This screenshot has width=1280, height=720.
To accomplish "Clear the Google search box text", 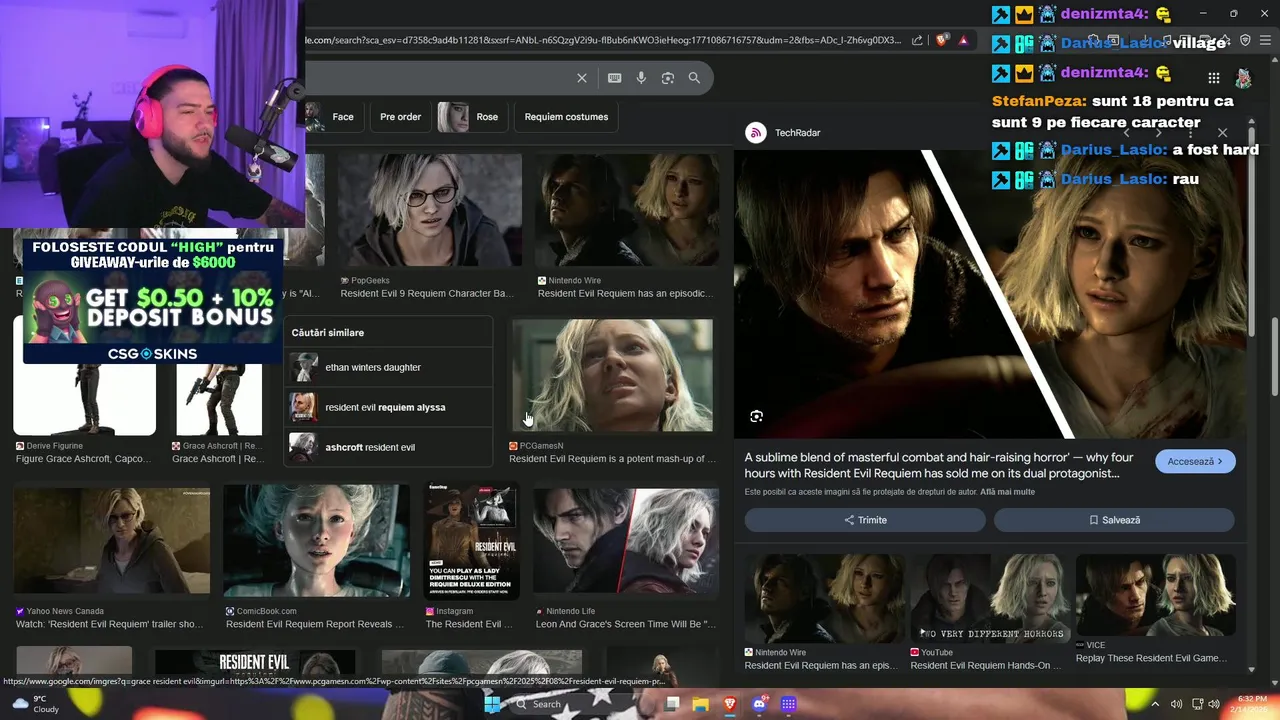I will click(582, 78).
